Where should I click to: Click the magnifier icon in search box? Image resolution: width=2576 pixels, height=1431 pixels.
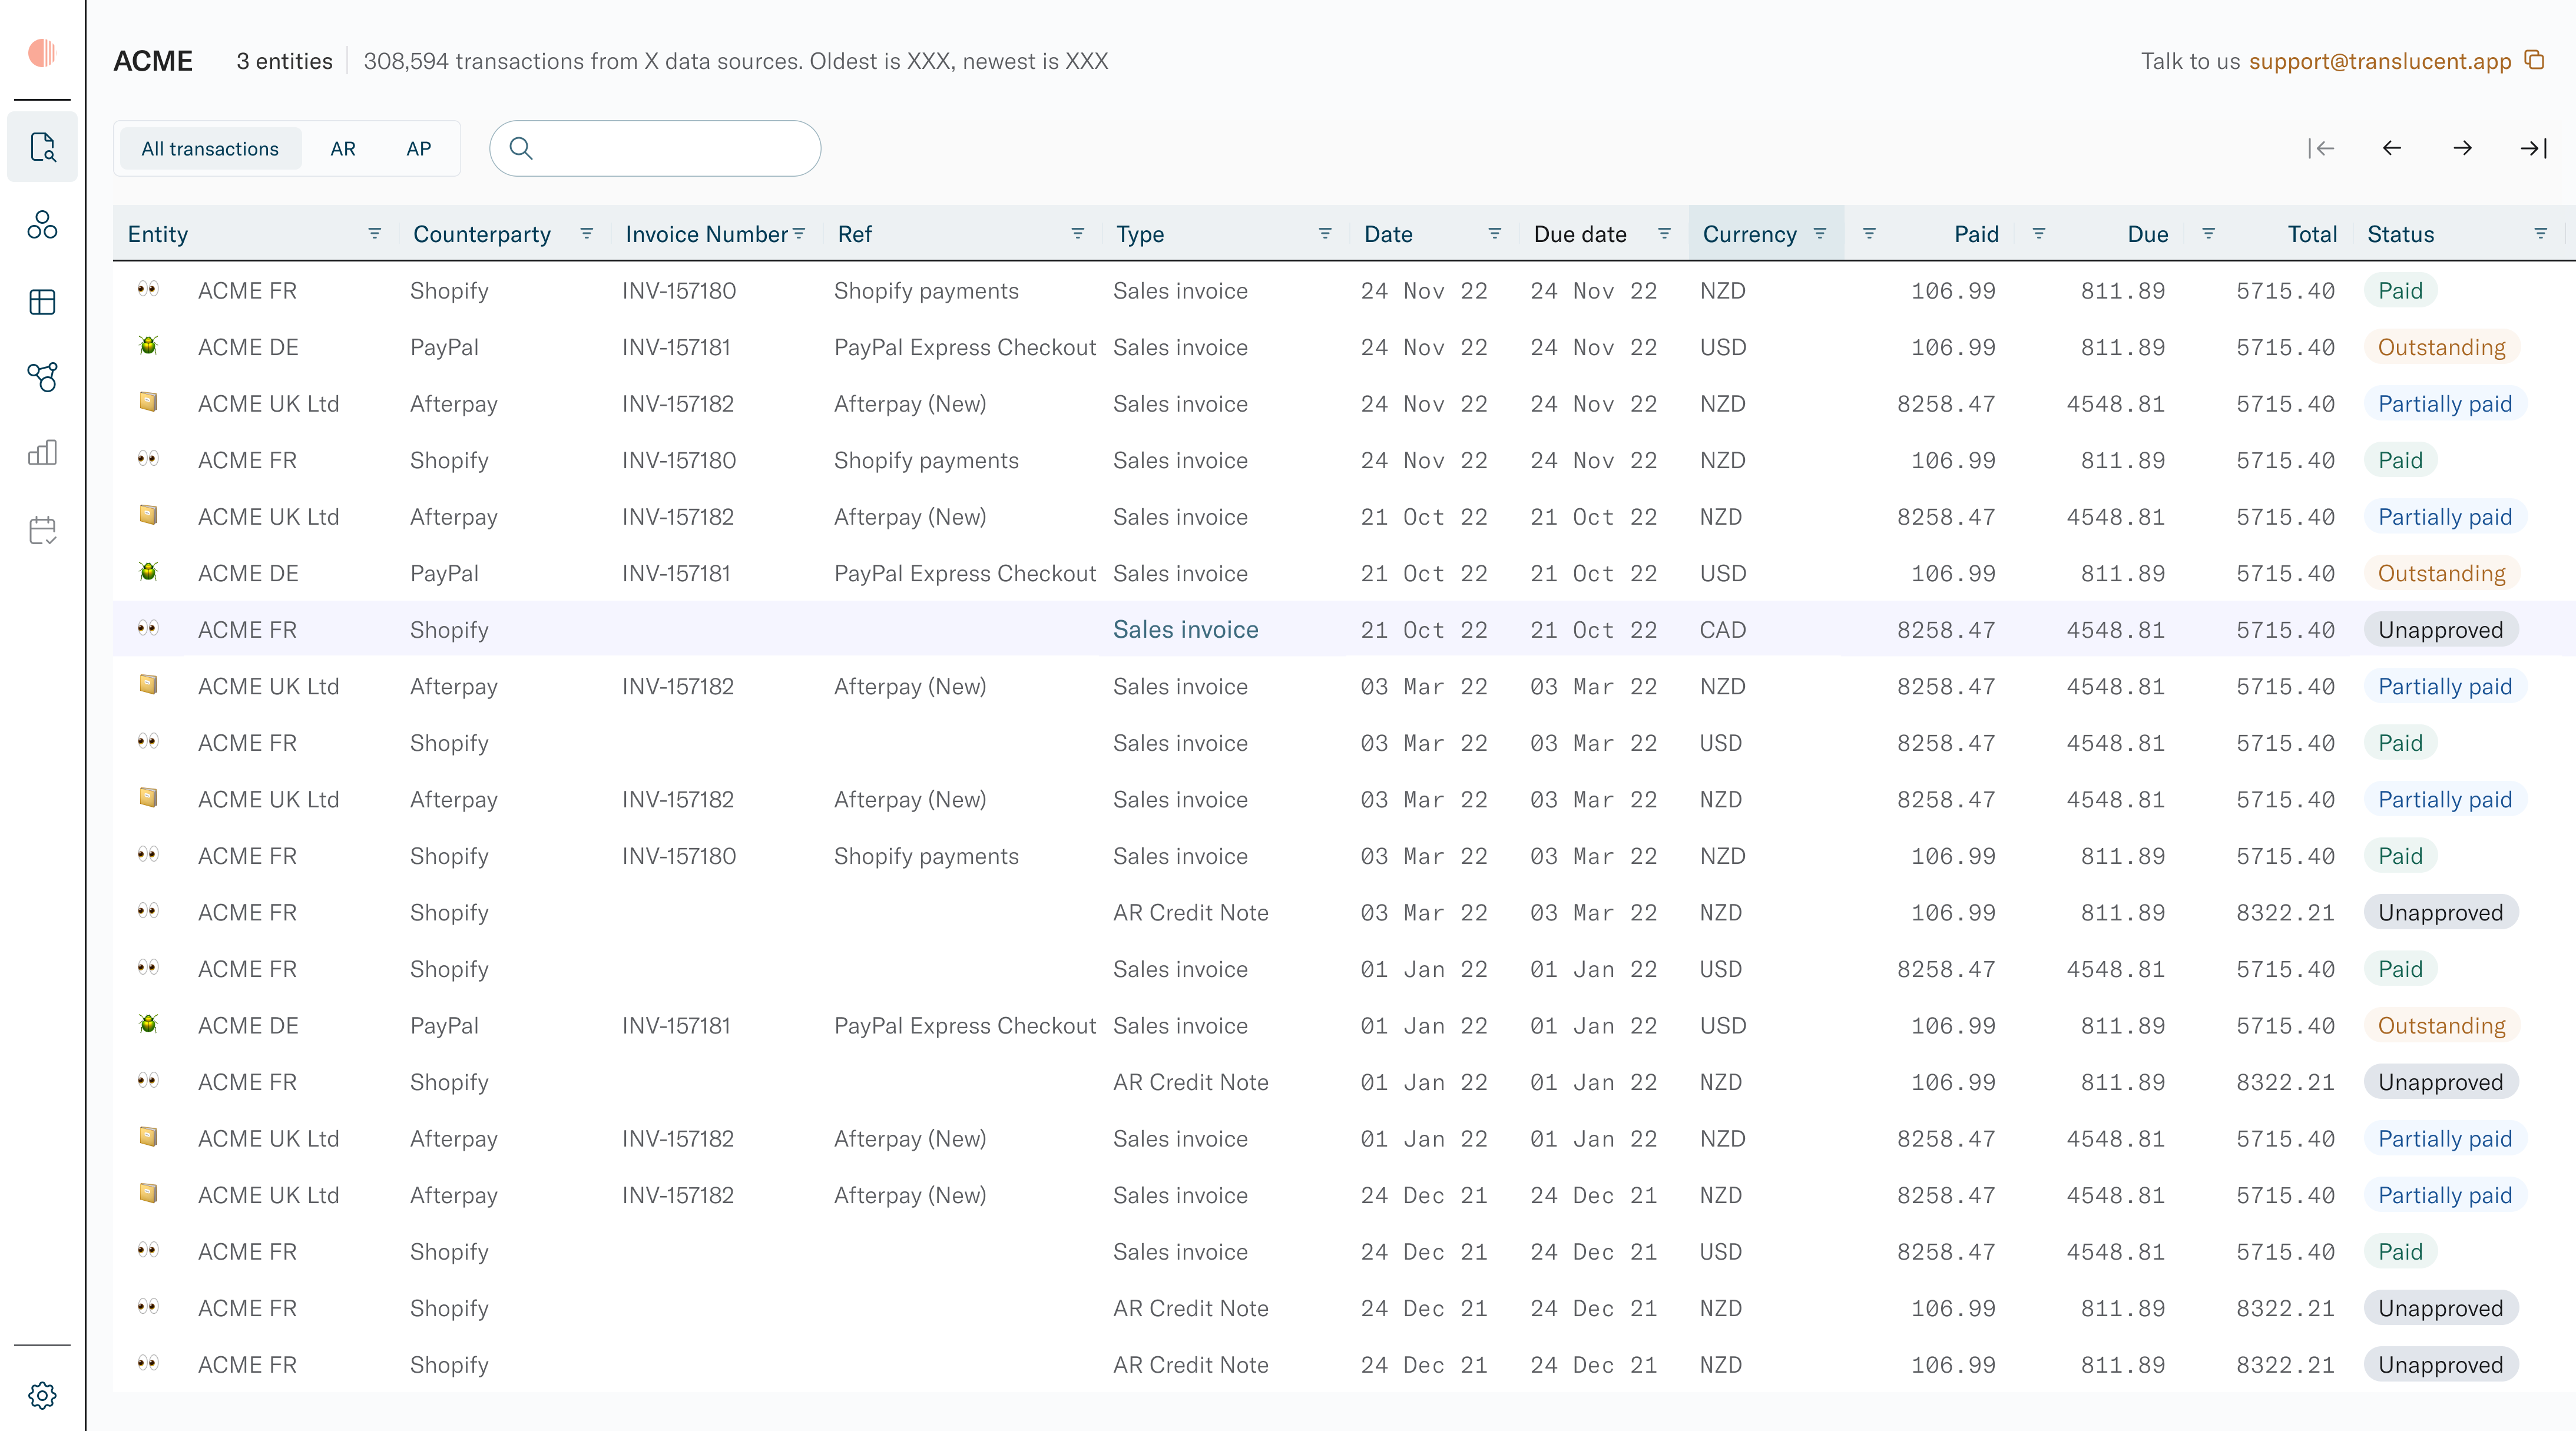pyautogui.click(x=520, y=148)
